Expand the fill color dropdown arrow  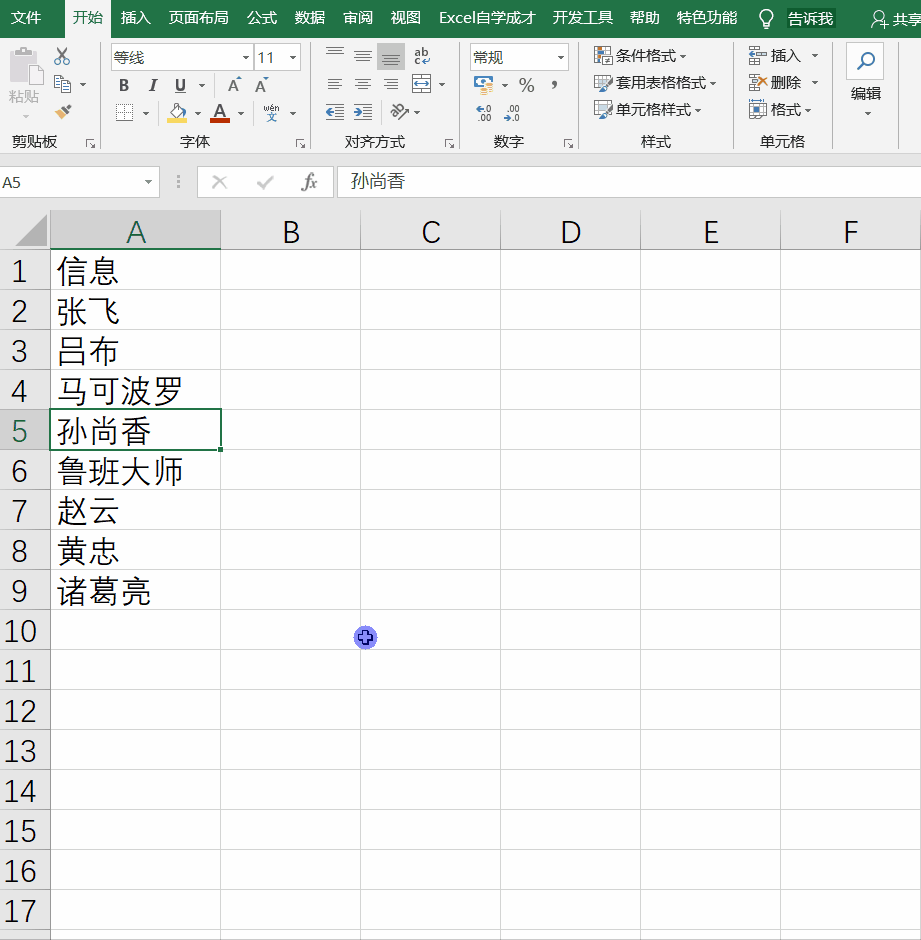coord(198,113)
